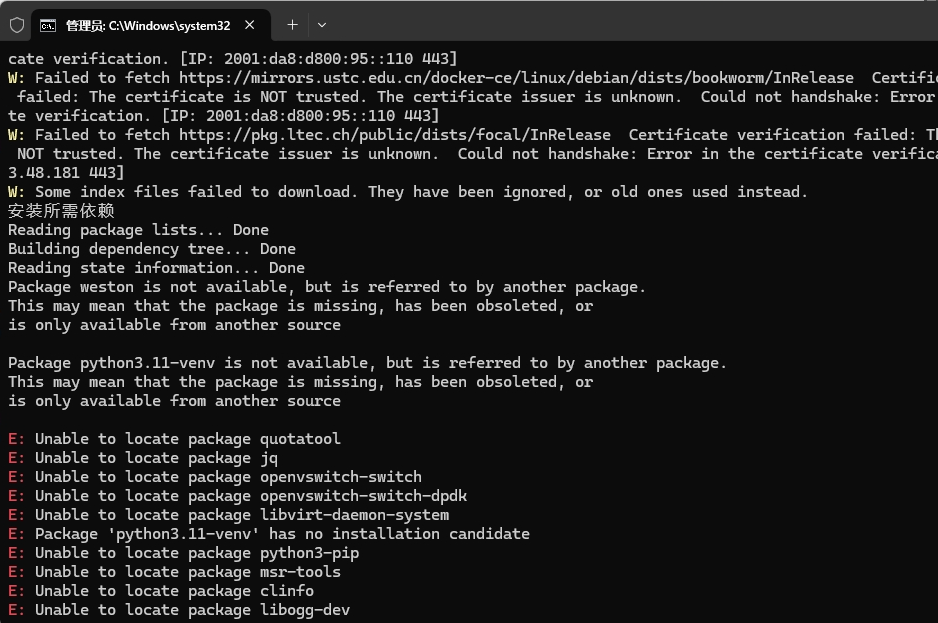Click the administrator shield icon

[x=17, y=25]
